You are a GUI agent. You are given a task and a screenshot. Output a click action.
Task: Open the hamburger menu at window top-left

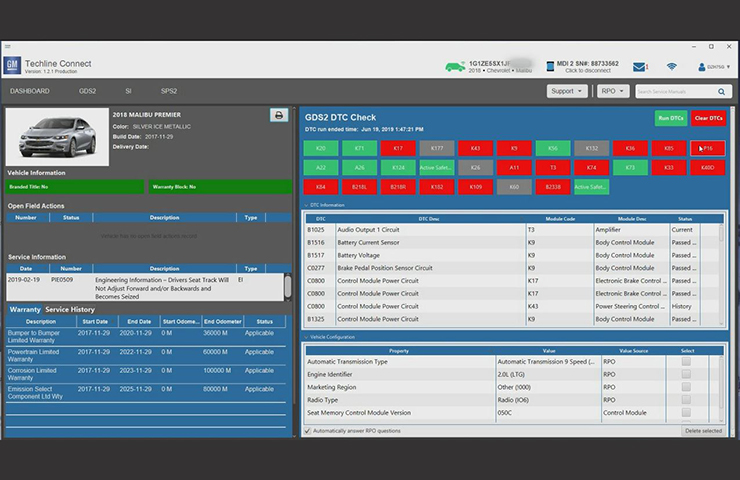coord(8,46)
